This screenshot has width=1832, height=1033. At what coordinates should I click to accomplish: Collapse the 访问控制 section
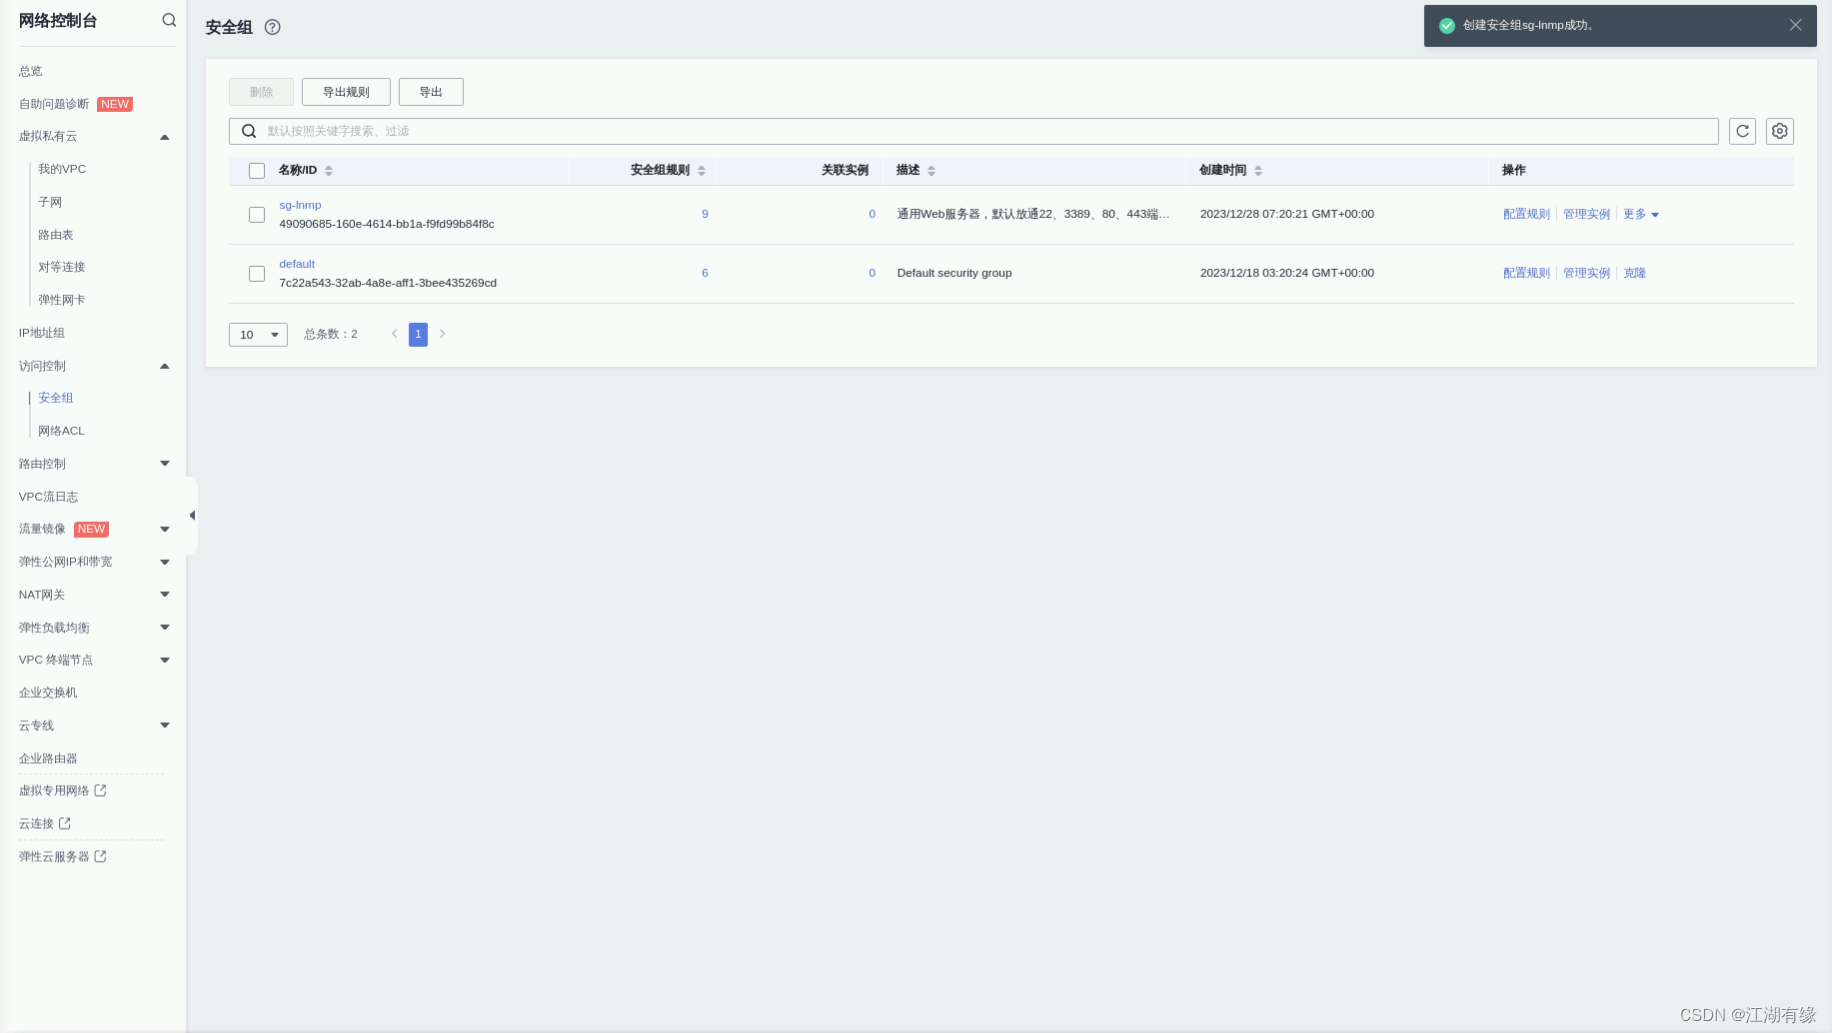point(165,366)
